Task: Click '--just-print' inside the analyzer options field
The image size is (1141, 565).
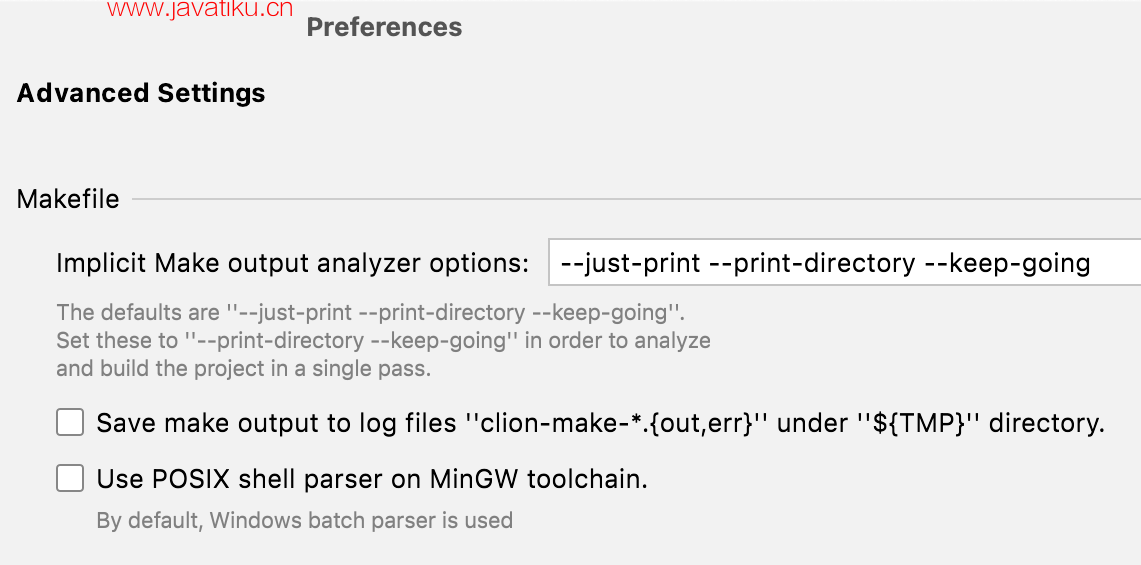Action: tap(630, 264)
